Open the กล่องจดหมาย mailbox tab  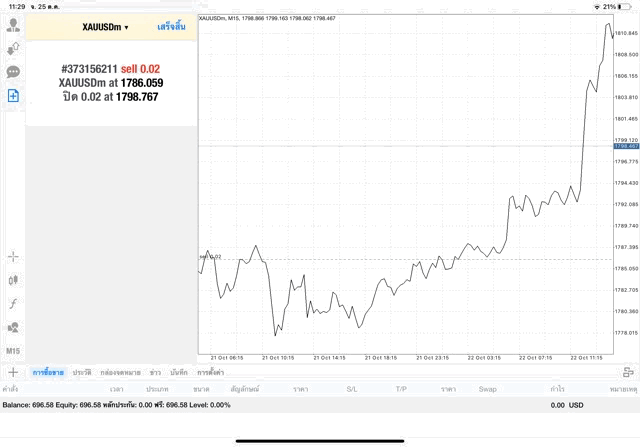click(x=121, y=372)
